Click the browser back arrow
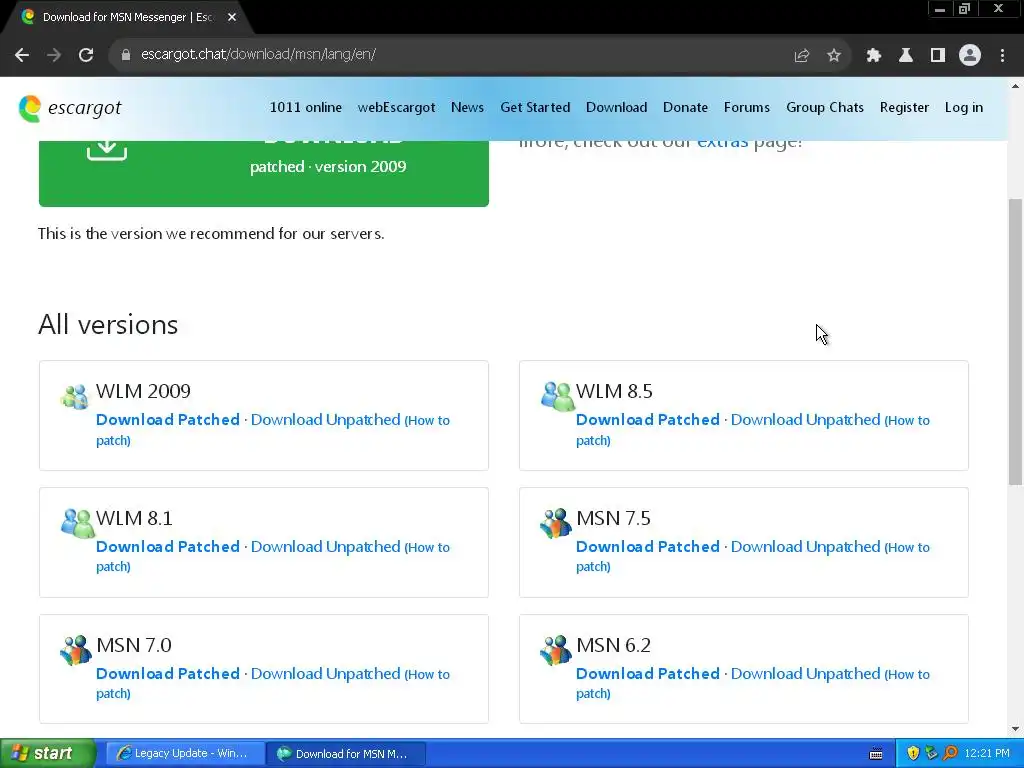Viewport: 1024px width, 768px height. coord(22,55)
